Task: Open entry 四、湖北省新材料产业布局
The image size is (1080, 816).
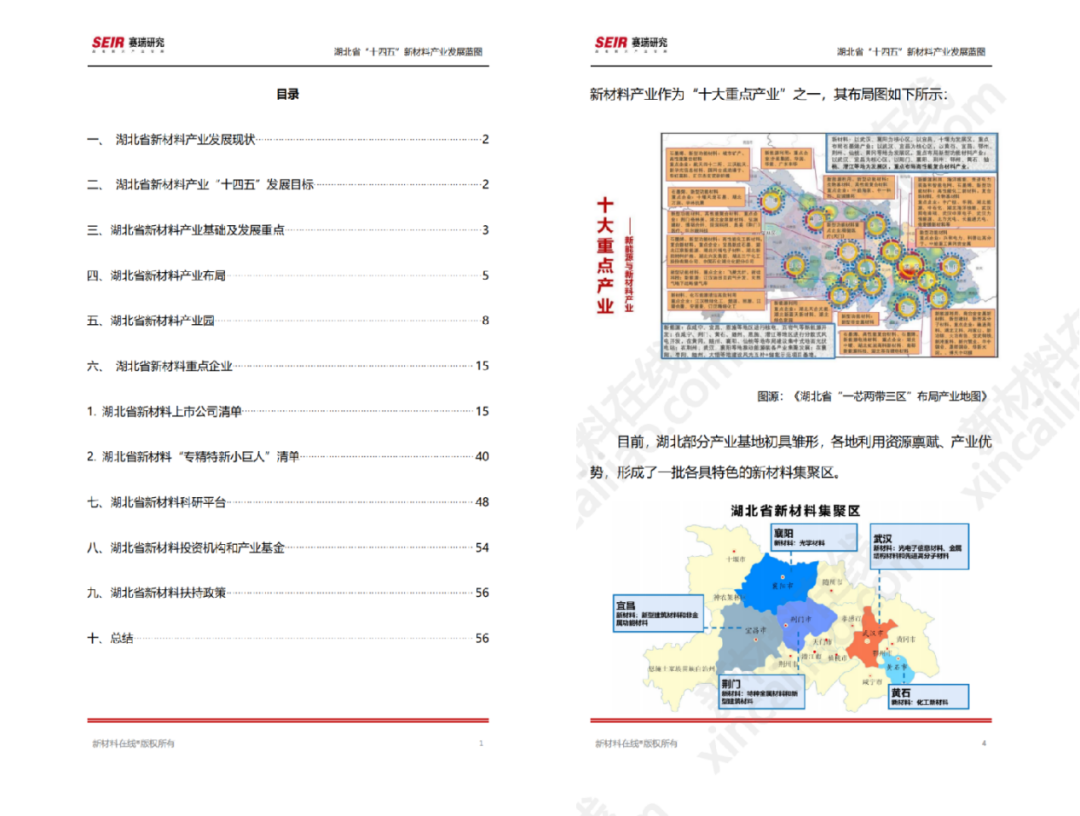Action: [x=288, y=275]
